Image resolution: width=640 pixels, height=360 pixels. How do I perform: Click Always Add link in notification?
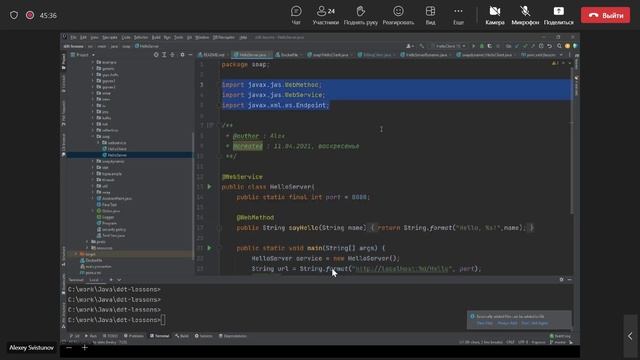[507, 323]
